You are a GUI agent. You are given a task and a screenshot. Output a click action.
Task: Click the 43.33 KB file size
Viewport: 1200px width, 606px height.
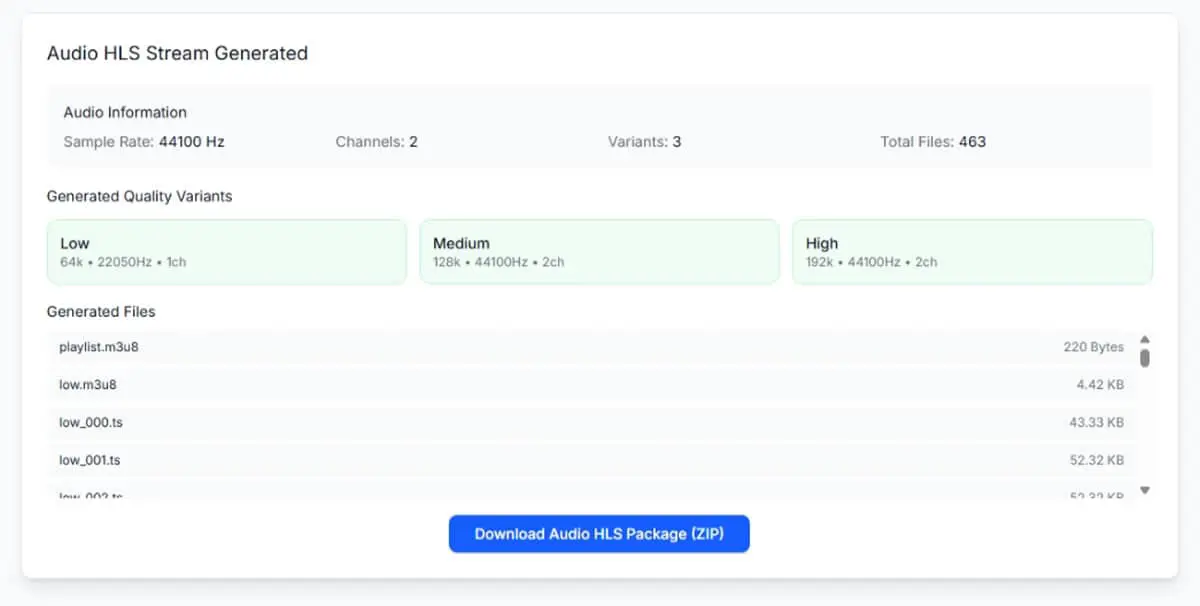(1097, 423)
